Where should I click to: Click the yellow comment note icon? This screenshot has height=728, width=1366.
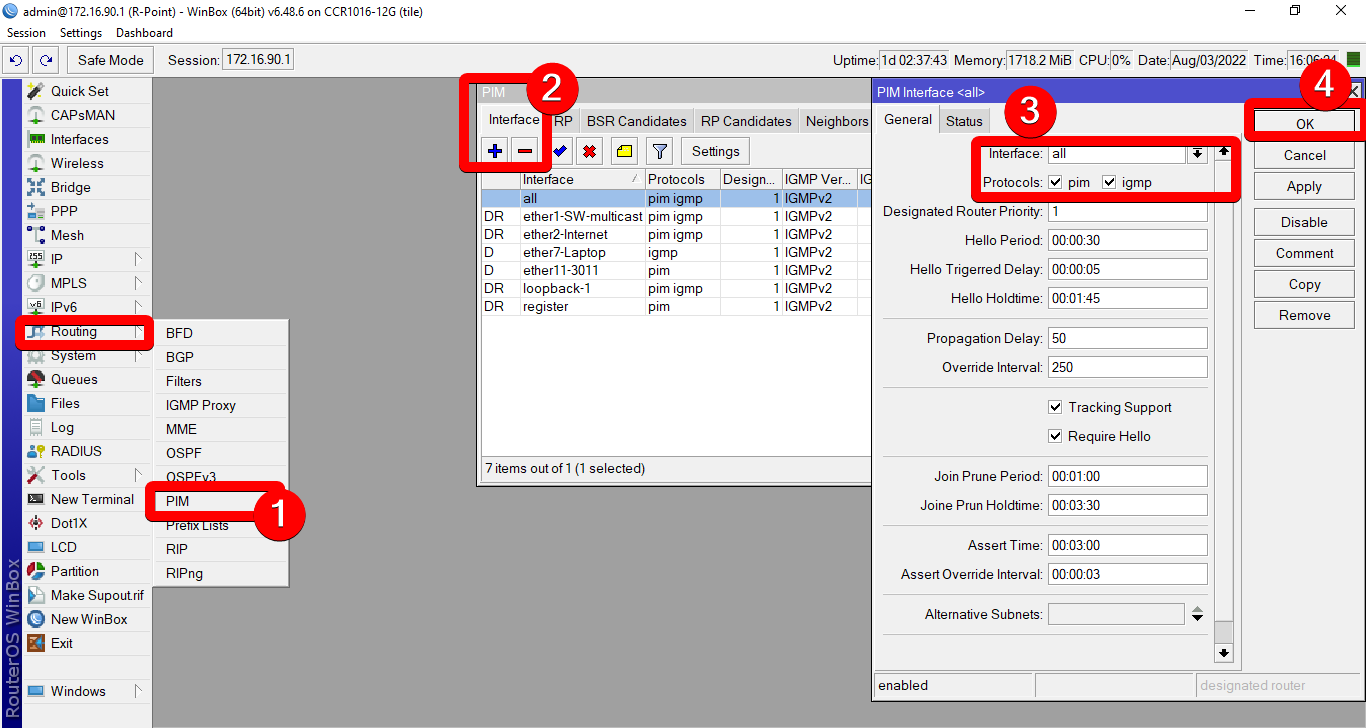tap(625, 151)
